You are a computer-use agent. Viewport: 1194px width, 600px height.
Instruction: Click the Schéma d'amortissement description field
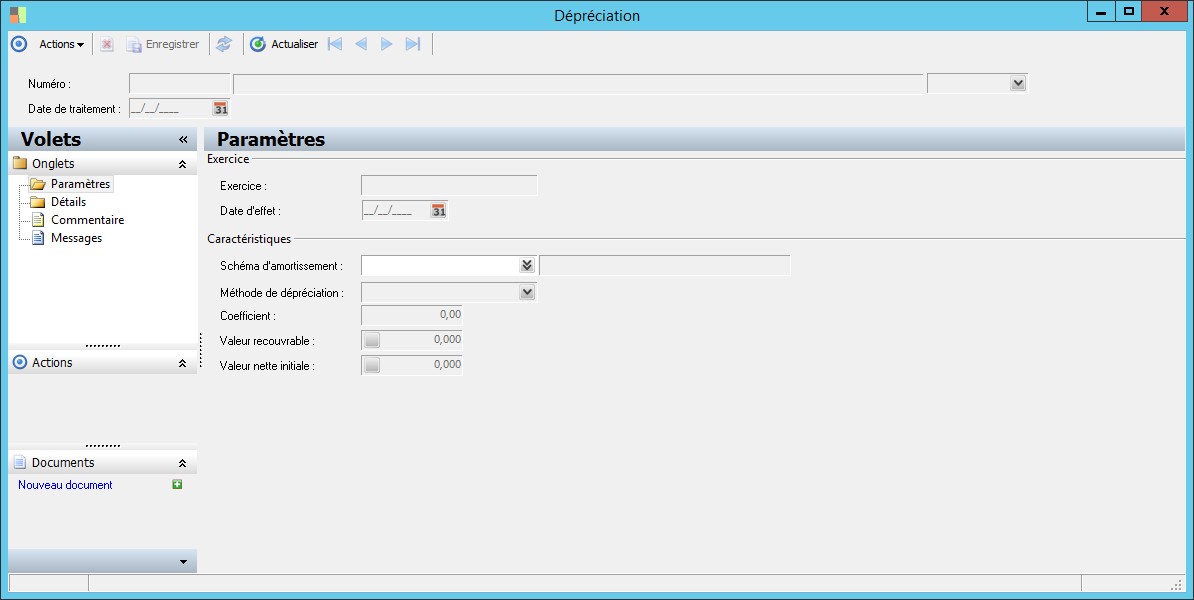coord(665,265)
